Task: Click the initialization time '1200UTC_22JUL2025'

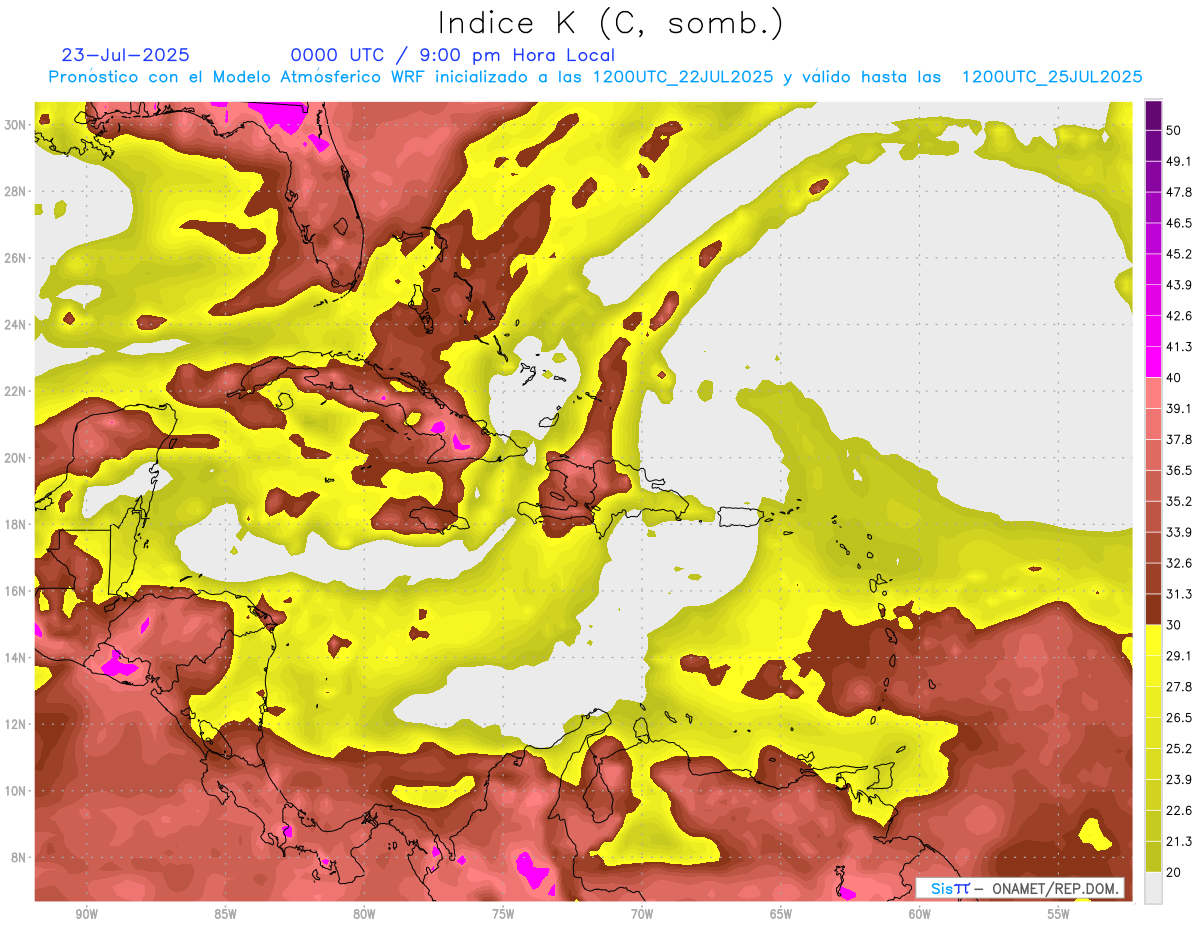Action: pyautogui.click(x=683, y=77)
